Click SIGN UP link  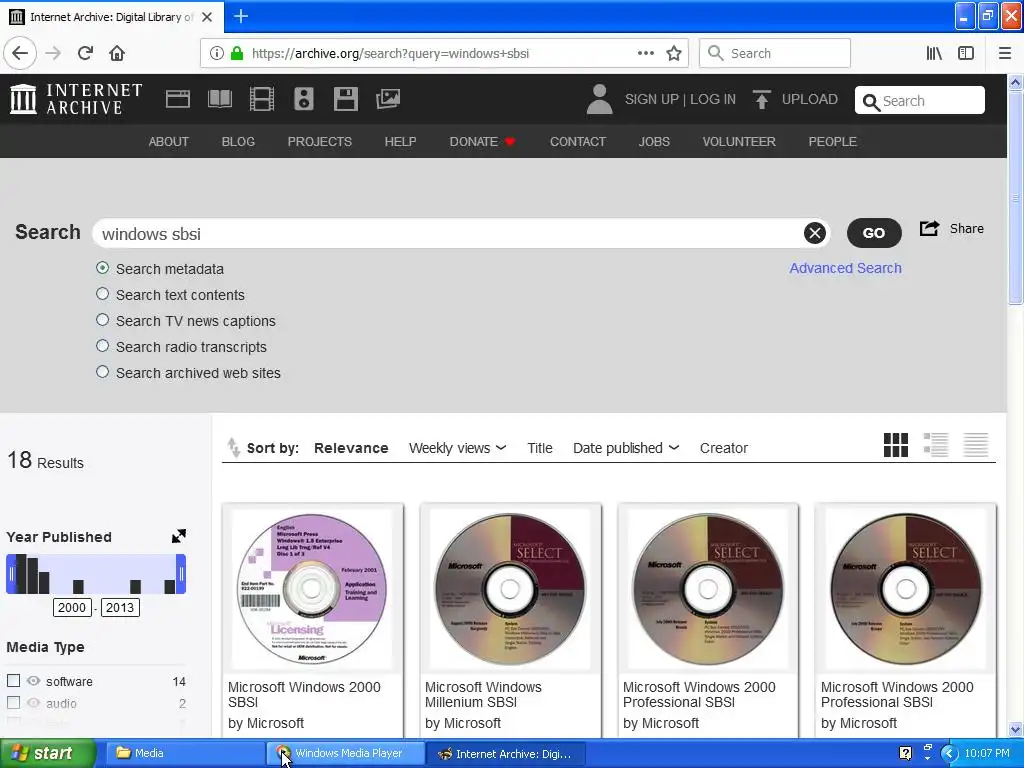click(651, 99)
